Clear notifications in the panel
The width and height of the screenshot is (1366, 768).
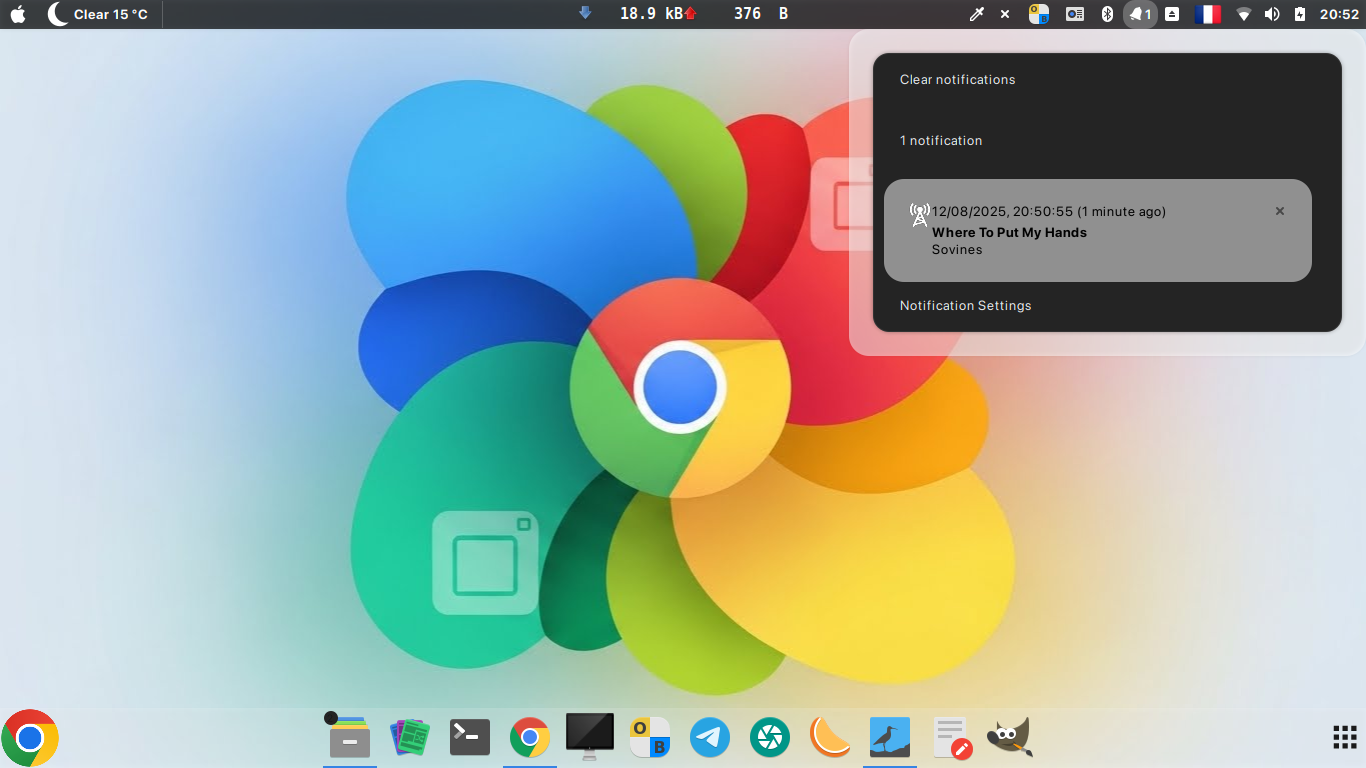(x=957, y=80)
